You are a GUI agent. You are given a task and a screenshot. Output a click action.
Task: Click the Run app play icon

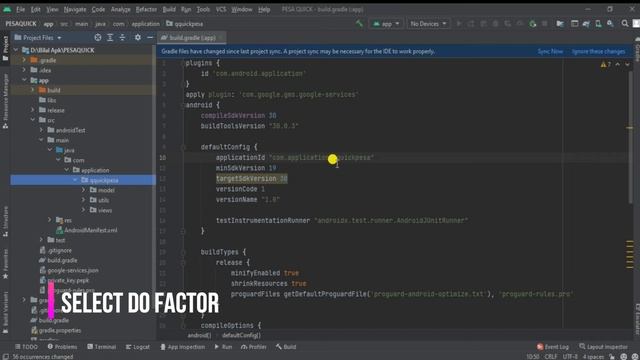pos(459,24)
